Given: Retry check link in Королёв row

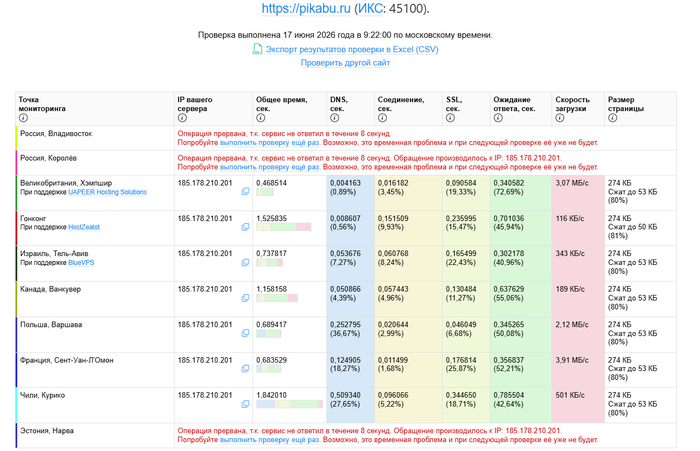Looking at the screenshot, I should (x=270, y=167).
